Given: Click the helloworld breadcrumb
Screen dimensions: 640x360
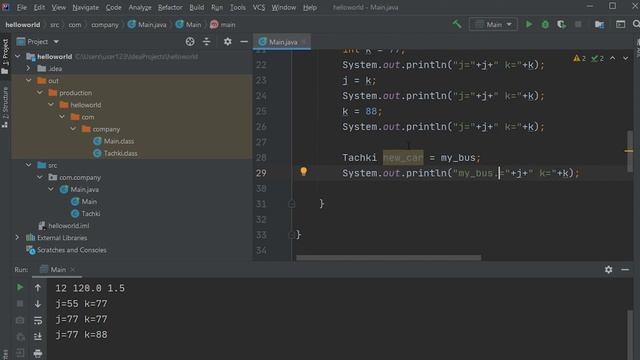Looking at the screenshot, I should click(23, 24).
